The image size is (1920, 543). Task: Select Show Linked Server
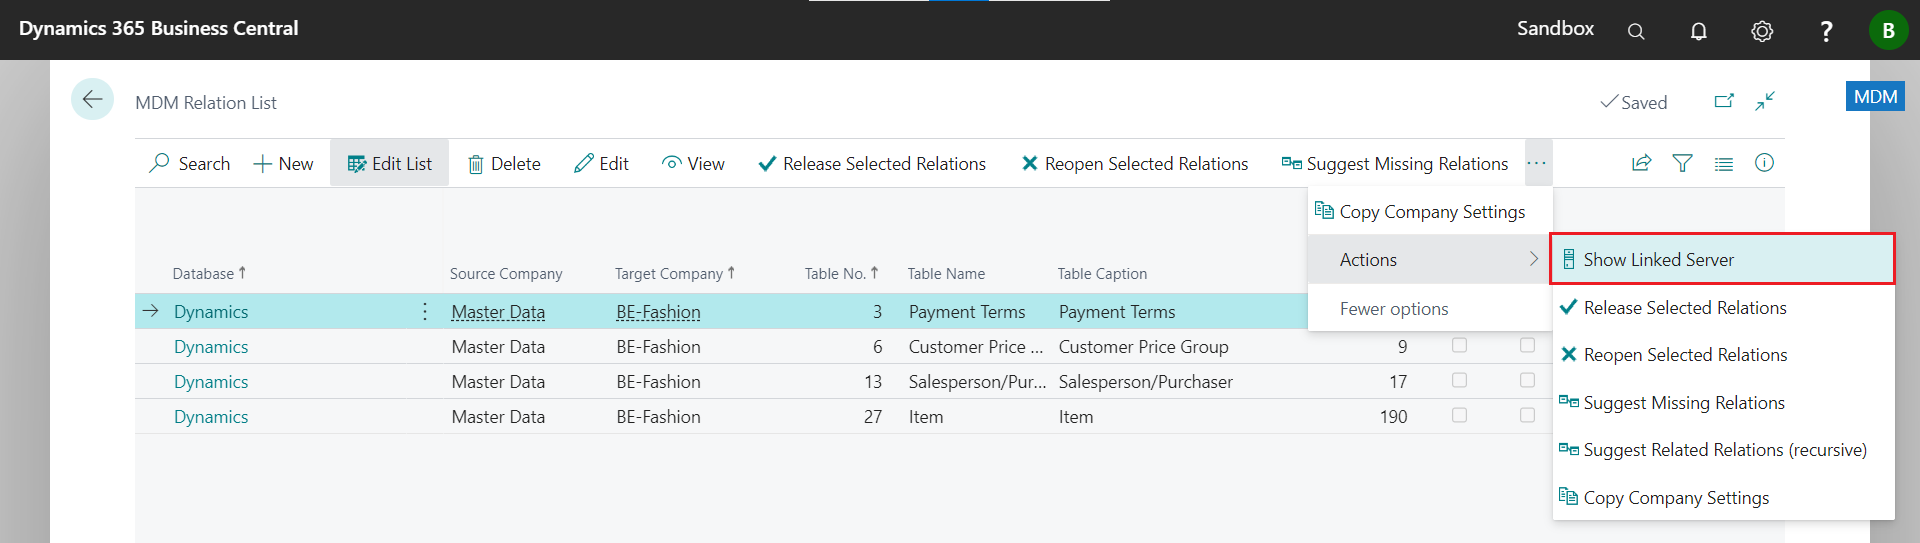click(1722, 260)
